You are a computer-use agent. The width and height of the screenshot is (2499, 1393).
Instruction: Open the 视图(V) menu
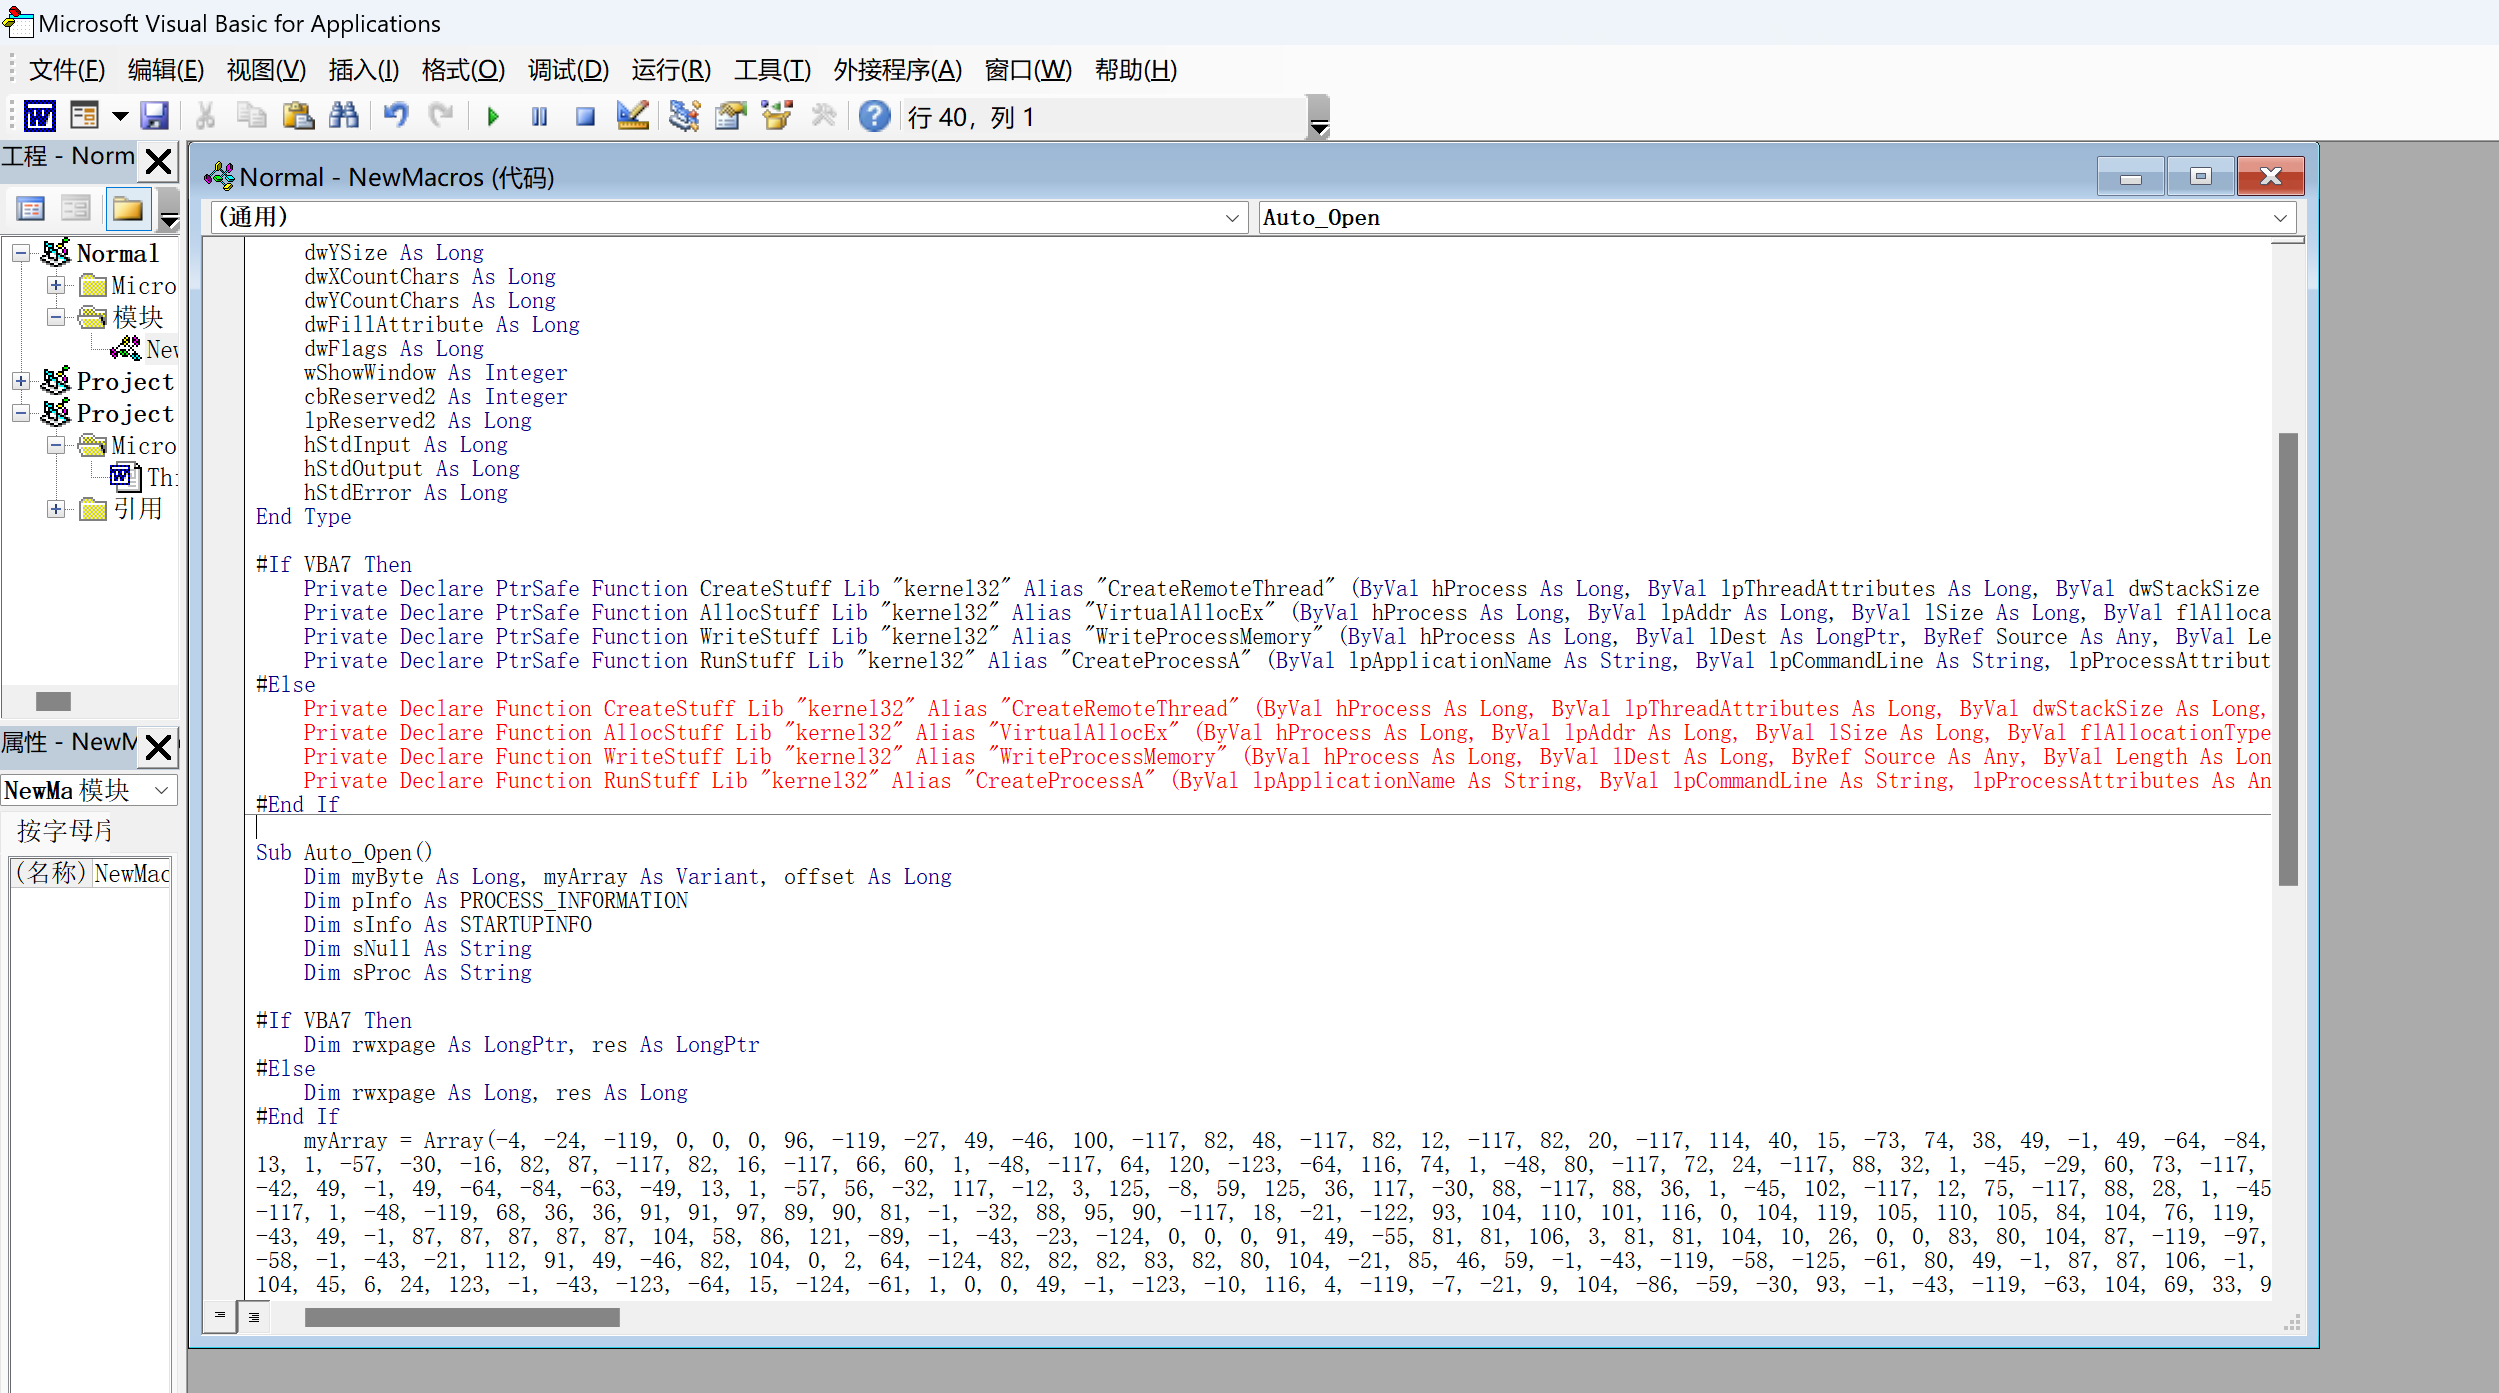[x=266, y=70]
